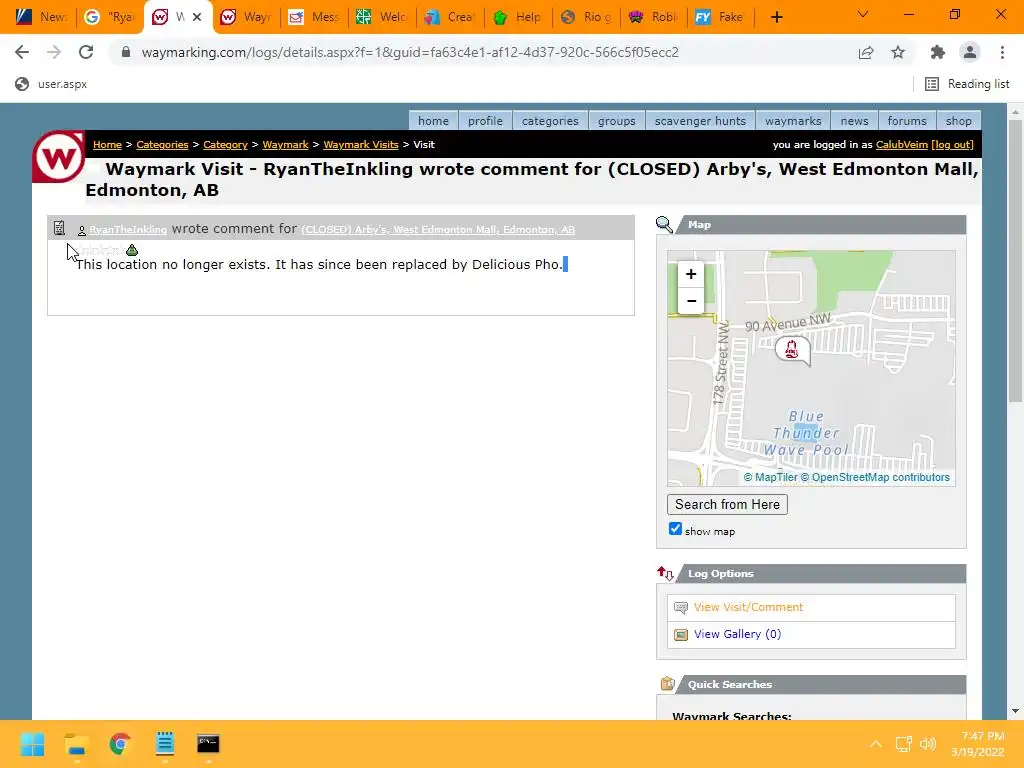Image resolution: width=1024 pixels, height=768 pixels.
Task: Open the taskbar clock and date
Action: click(980, 744)
